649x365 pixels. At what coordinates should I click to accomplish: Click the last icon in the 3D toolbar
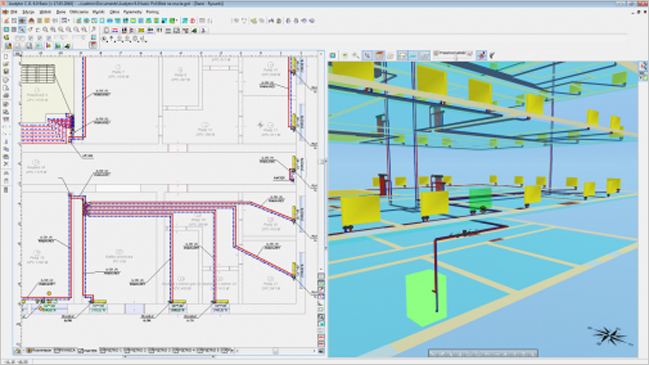tap(493, 55)
